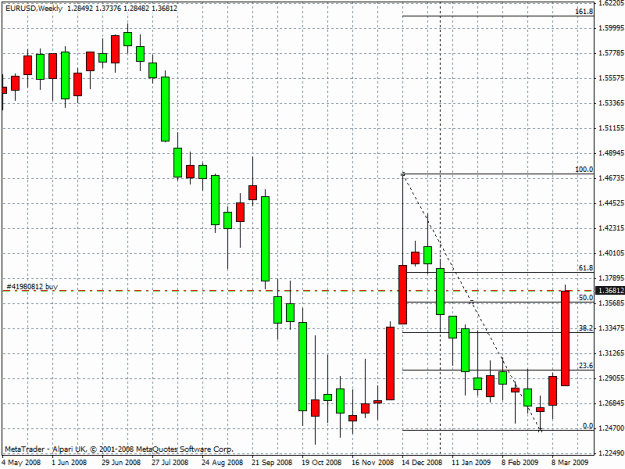Click the 24 Aug 2008 date label
Screen dimensions: 625x469
coord(222,462)
